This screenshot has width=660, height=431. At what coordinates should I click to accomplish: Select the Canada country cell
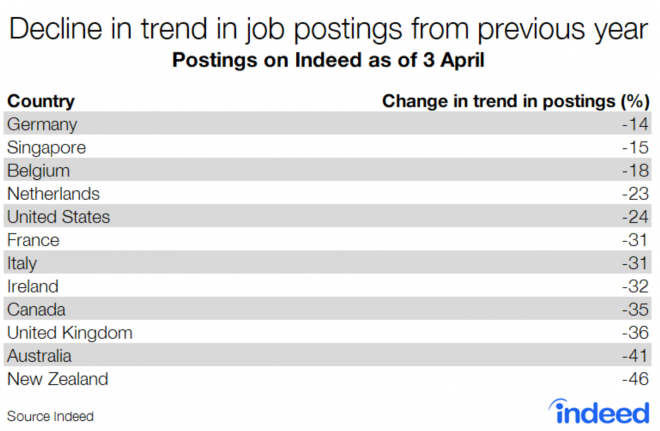36,309
